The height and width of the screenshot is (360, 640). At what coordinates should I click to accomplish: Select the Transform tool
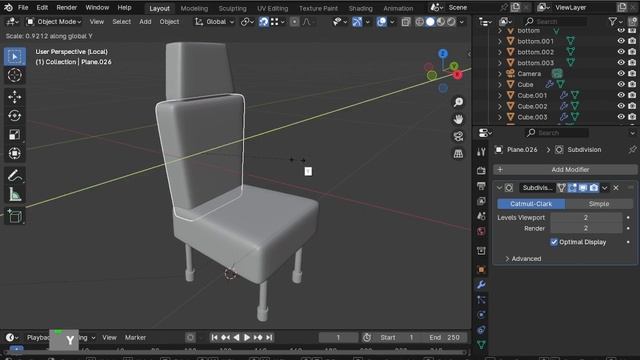pos(15,153)
